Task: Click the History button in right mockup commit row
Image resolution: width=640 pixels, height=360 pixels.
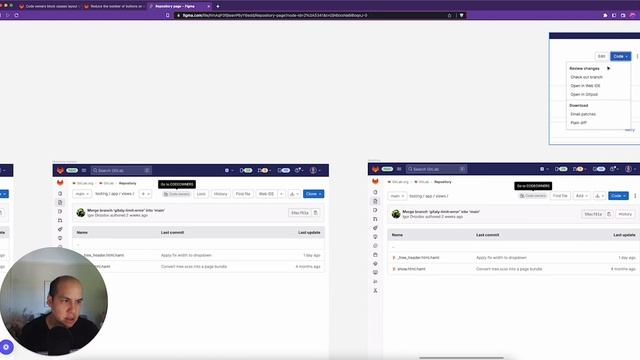Action: (x=625, y=214)
